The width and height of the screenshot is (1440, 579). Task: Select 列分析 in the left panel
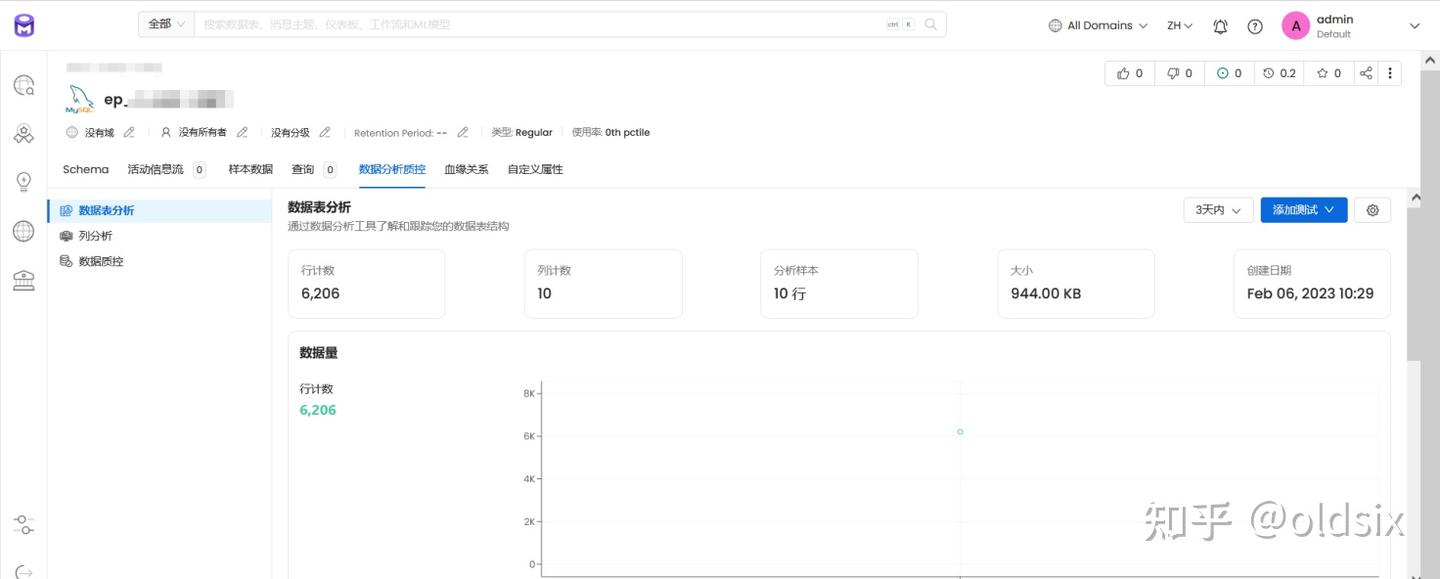[95, 236]
